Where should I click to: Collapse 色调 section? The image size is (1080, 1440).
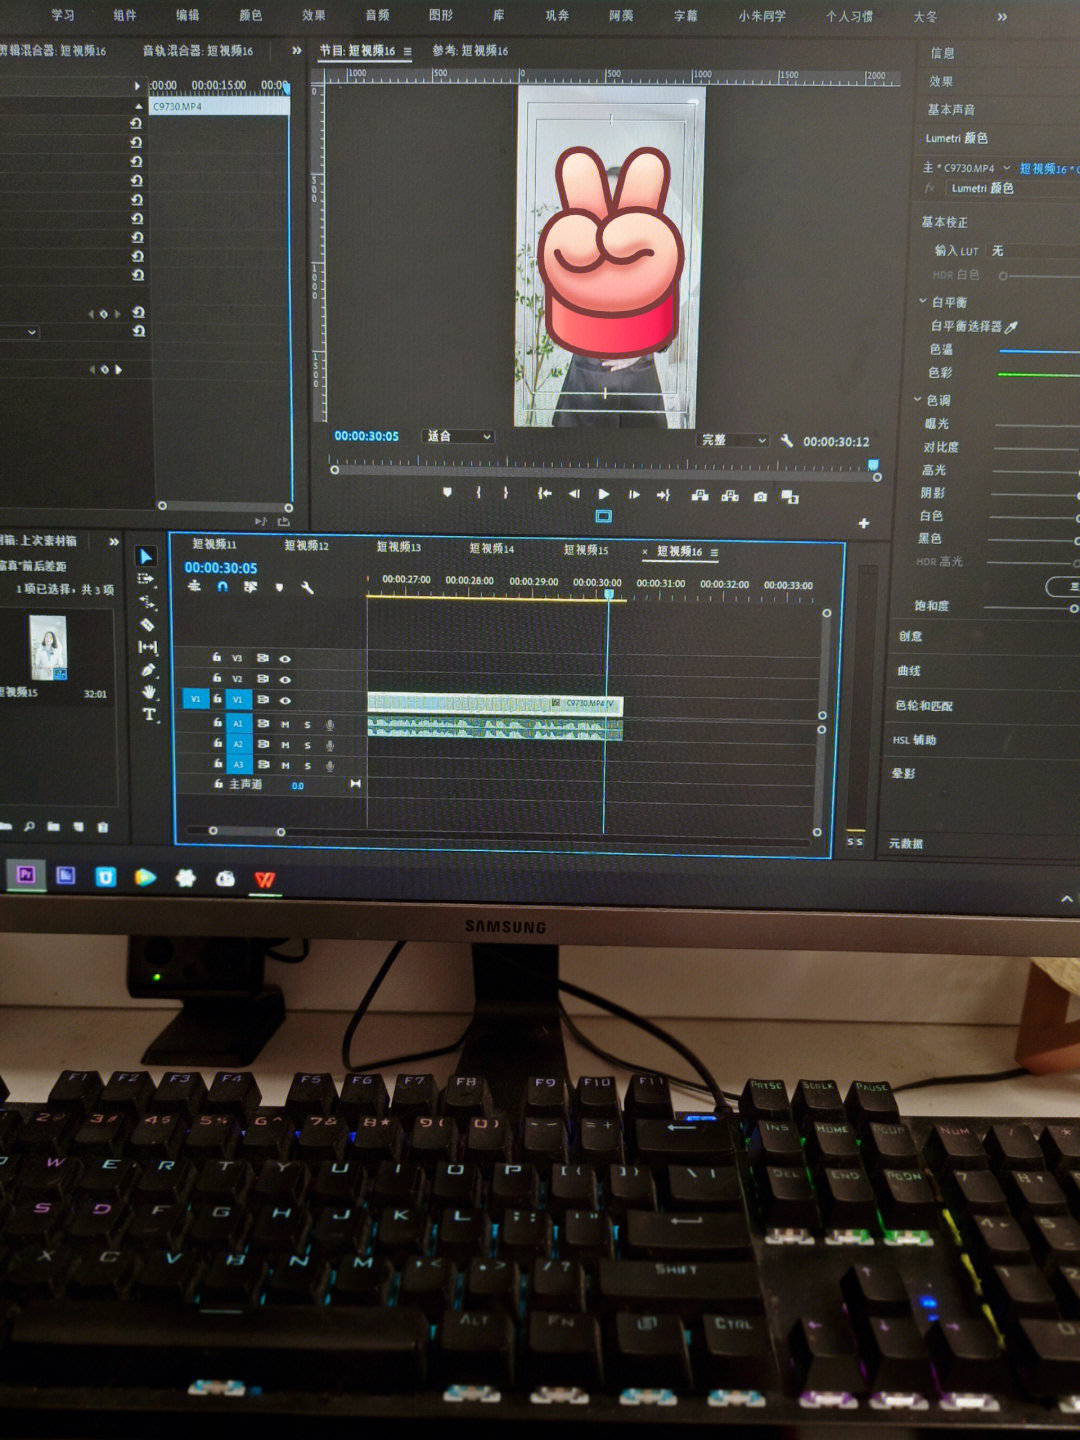point(918,399)
